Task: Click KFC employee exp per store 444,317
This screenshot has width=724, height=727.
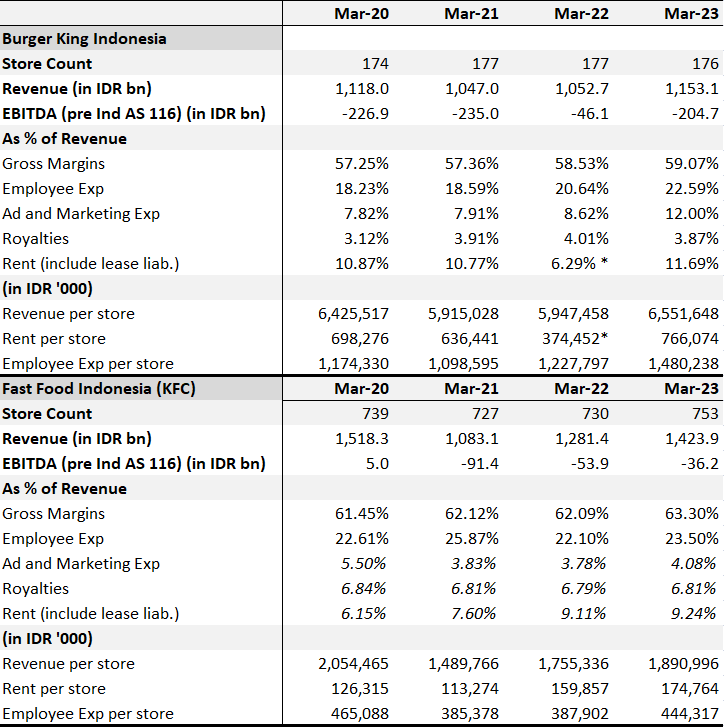Action: coord(690,714)
